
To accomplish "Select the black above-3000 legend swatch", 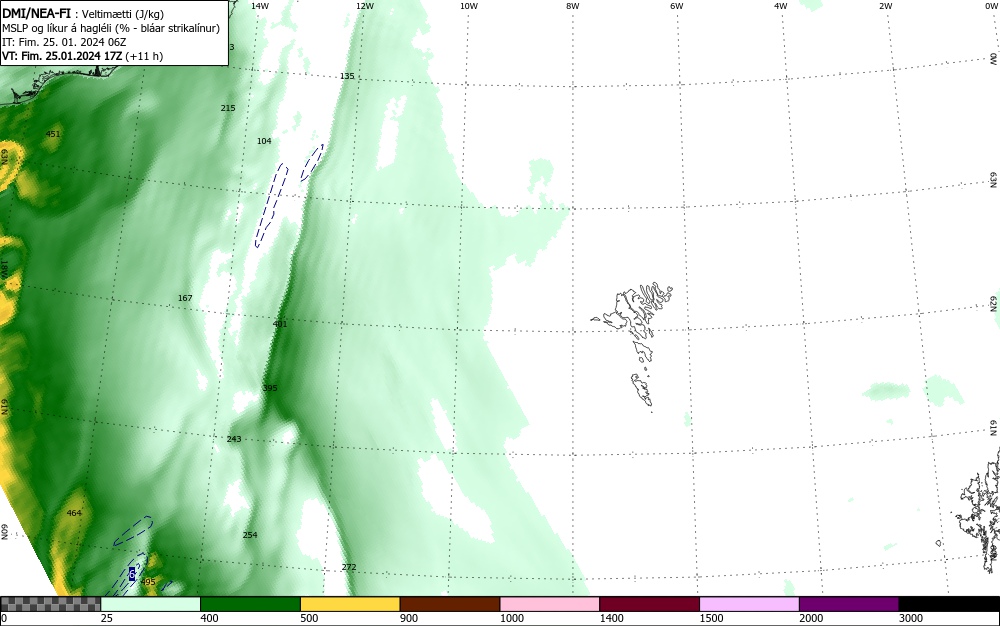I will (x=949, y=604).
